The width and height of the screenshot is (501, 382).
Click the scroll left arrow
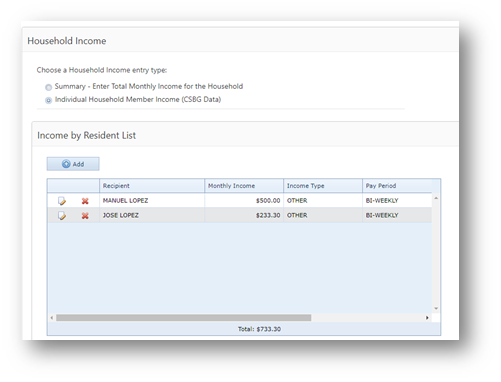tap(52, 318)
